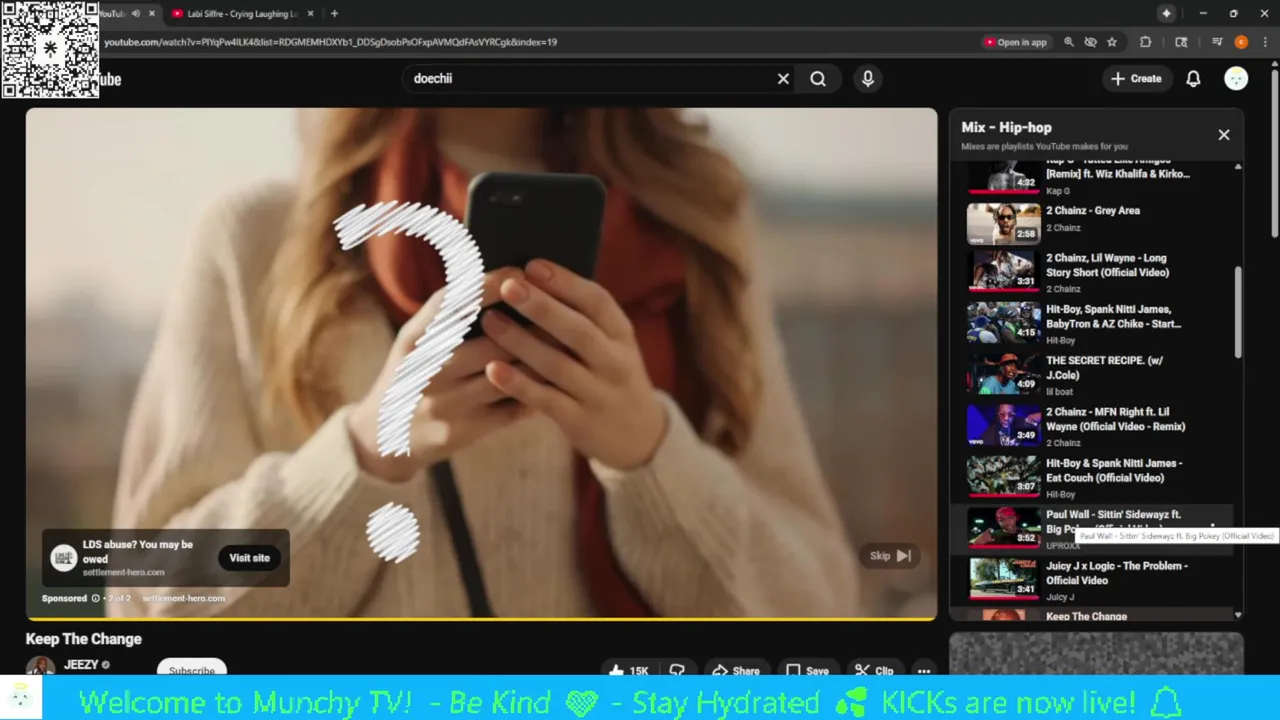Image resolution: width=1280 pixels, height=720 pixels.
Task: Open the JEEZY channel name link
Action: [81, 665]
